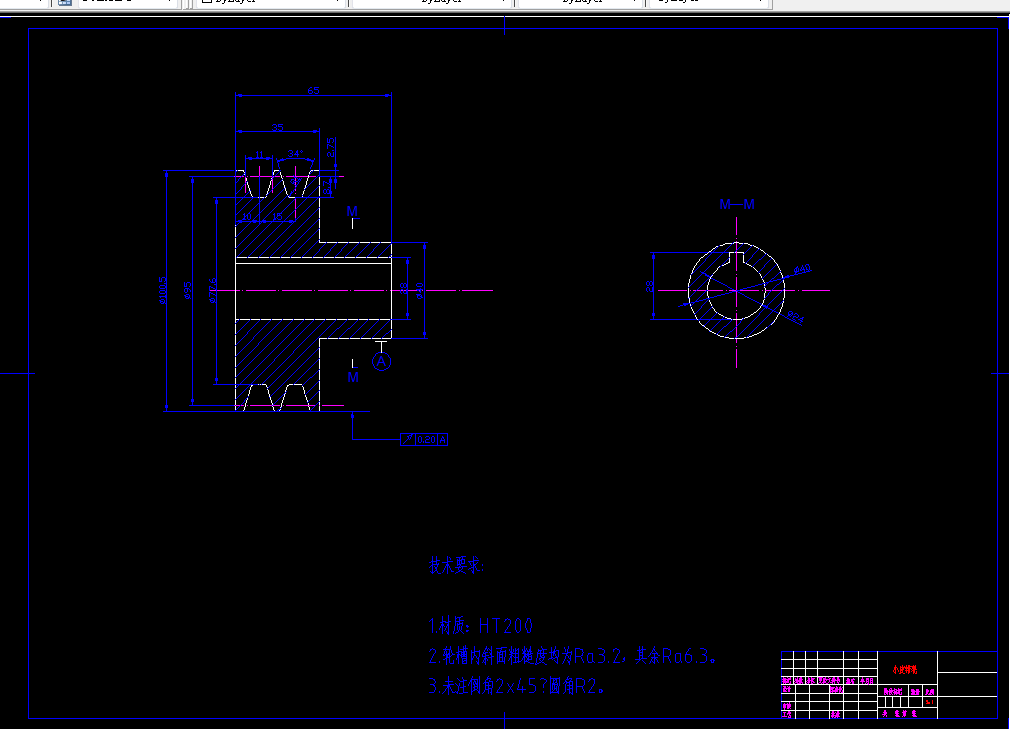Image resolution: width=1010 pixels, height=729 pixels.
Task: Click the 1.材质: HT200 note
Action: coord(481,625)
